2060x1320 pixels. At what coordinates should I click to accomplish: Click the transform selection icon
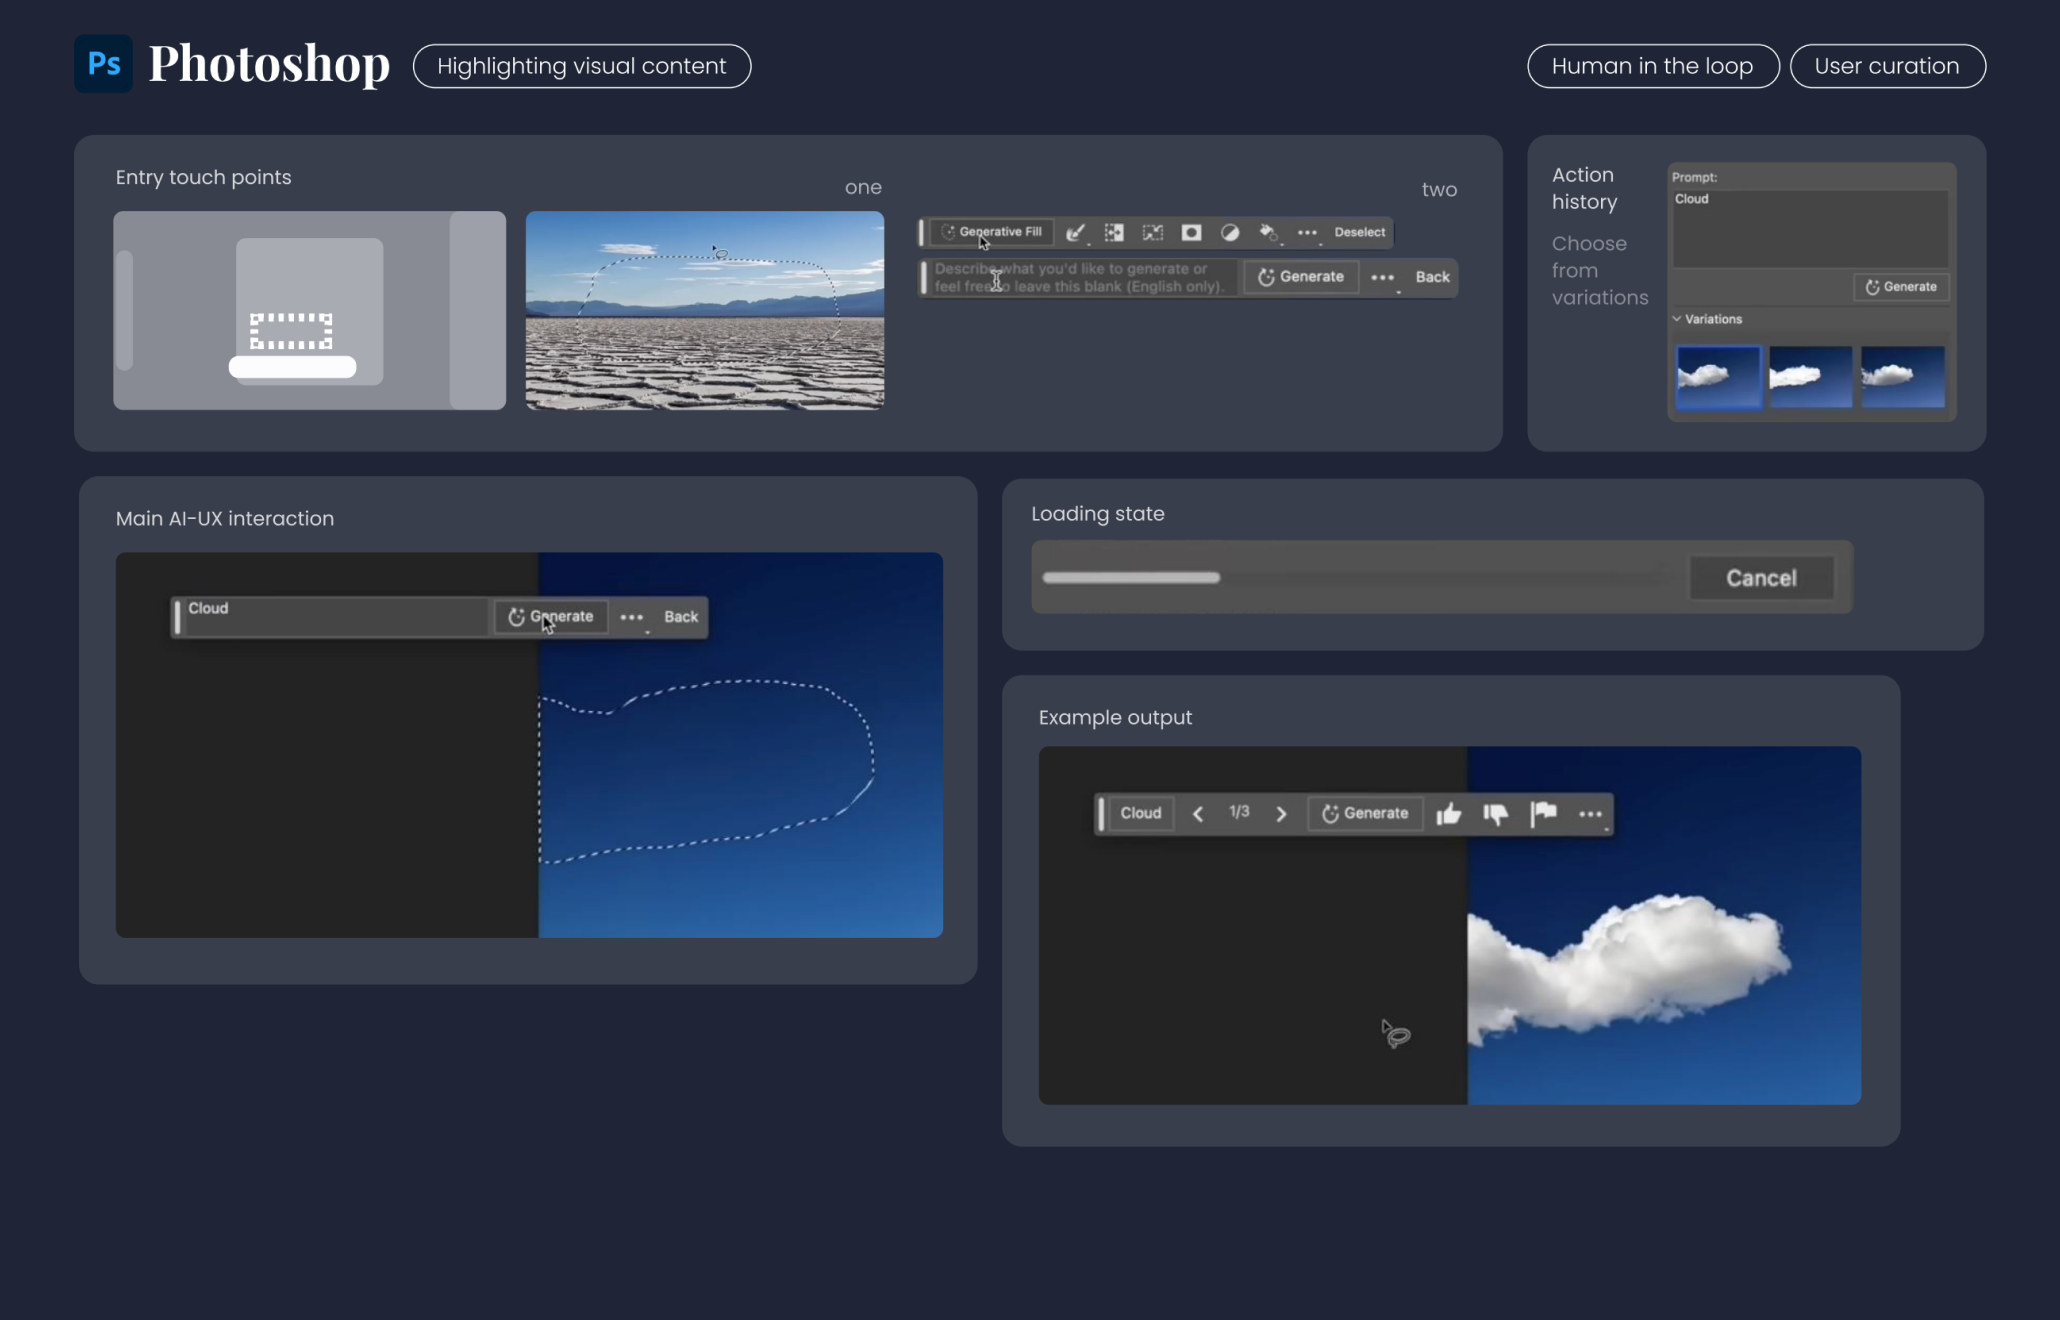1152,232
